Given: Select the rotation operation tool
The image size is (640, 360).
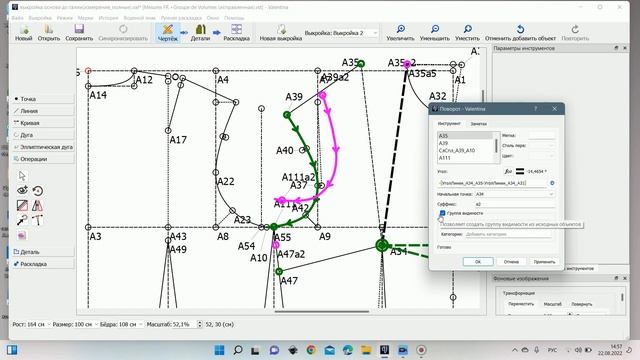Looking at the screenshot, I should click(38, 190).
